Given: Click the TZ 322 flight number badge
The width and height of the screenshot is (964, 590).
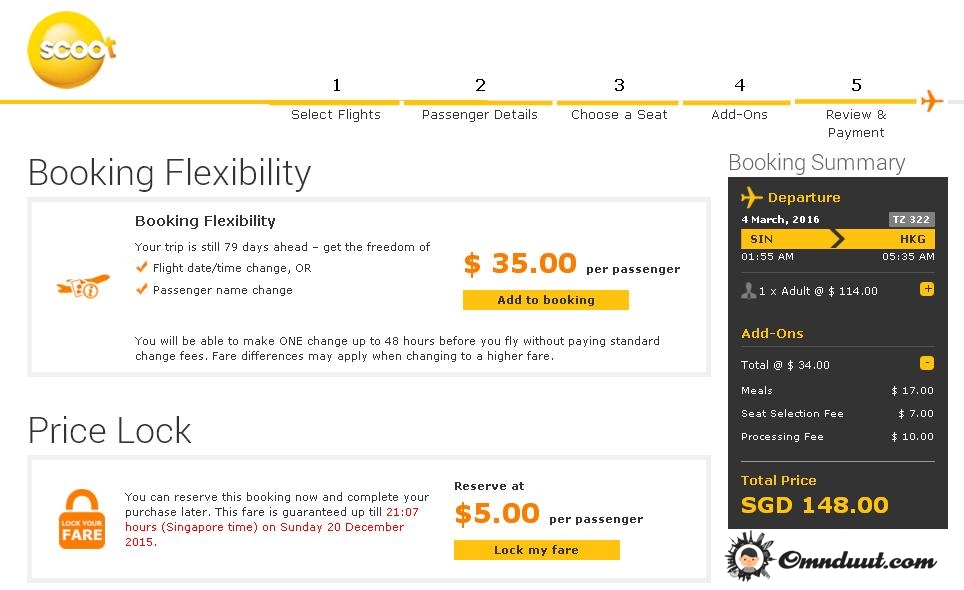Looking at the screenshot, I should click(910, 219).
